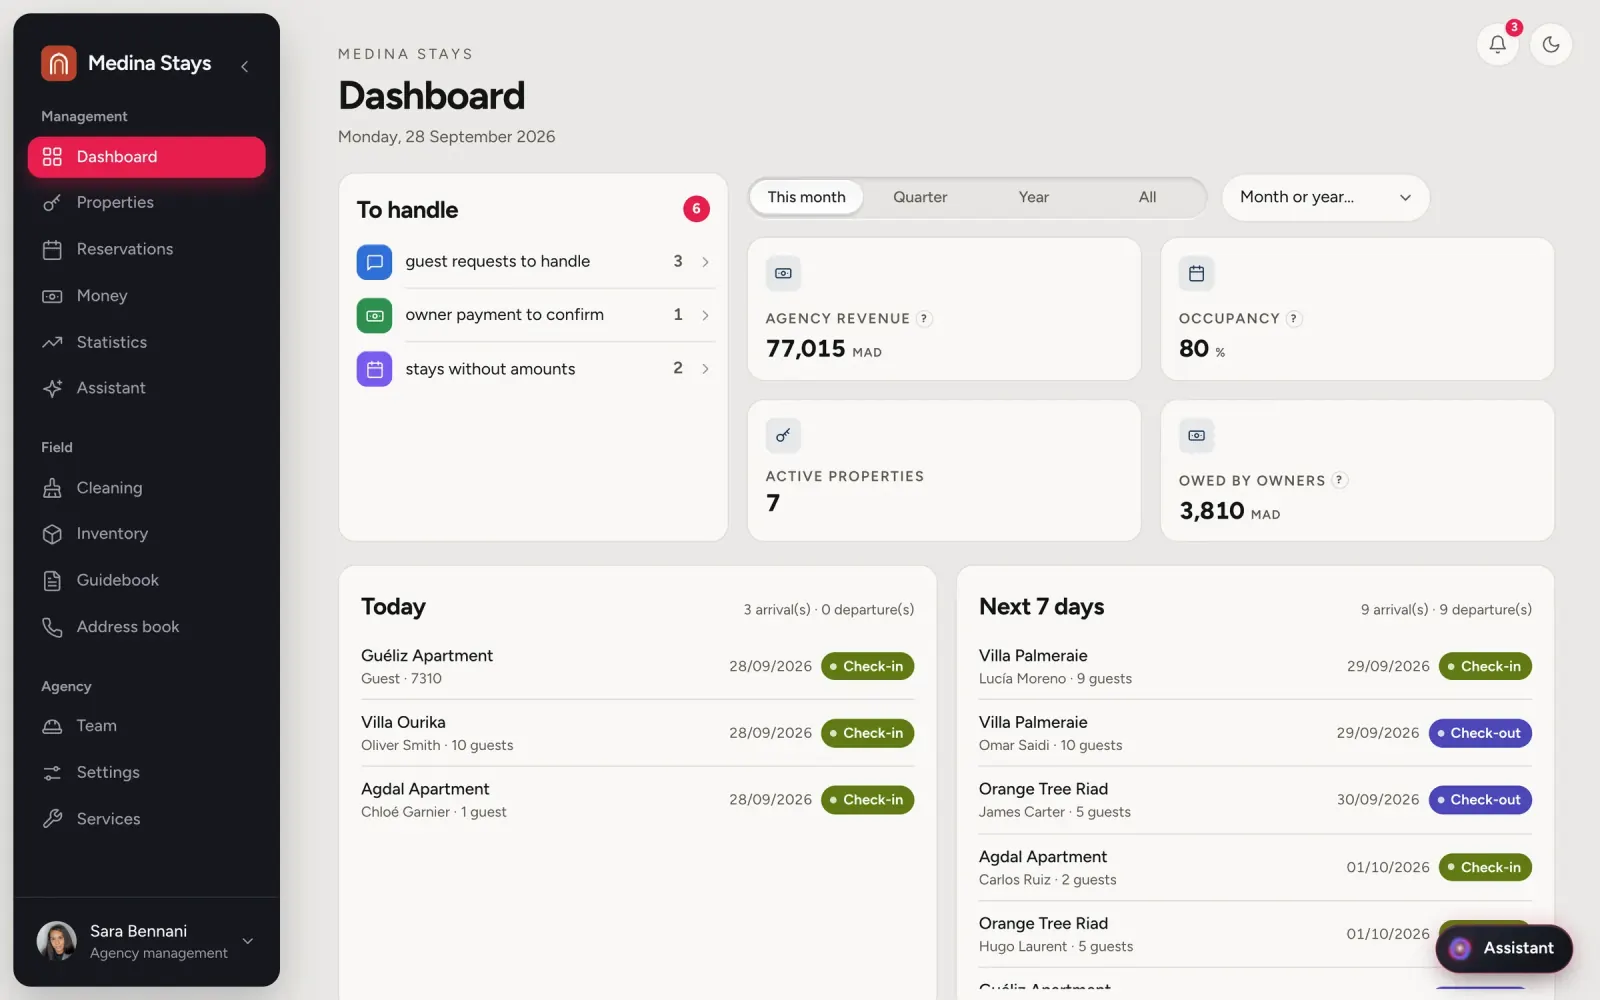Image resolution: width=1600 pixels, height=1000 pixels.
Task: Click the Inventory box icon
Action: tap(52, 534)
